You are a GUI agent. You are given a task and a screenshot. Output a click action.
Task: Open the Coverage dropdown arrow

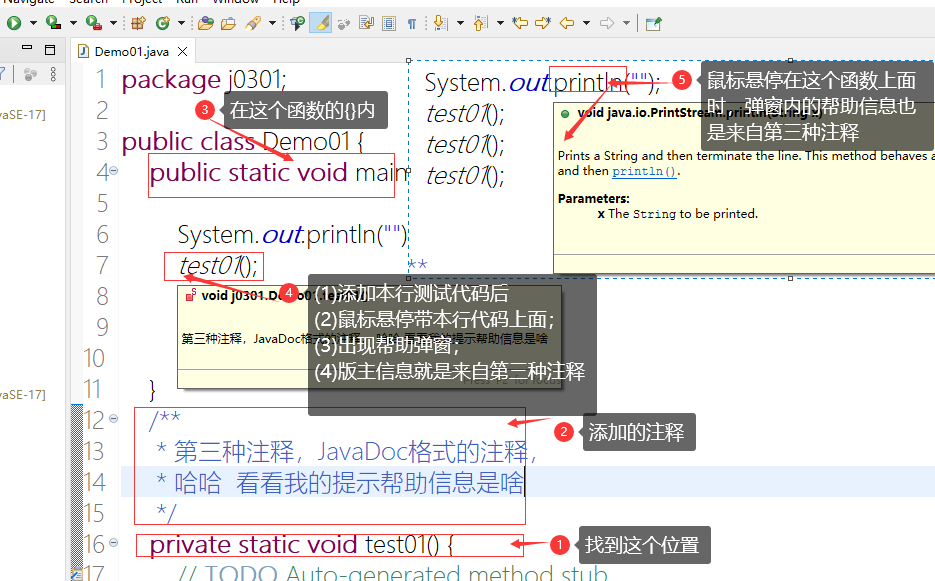(73, 23)
